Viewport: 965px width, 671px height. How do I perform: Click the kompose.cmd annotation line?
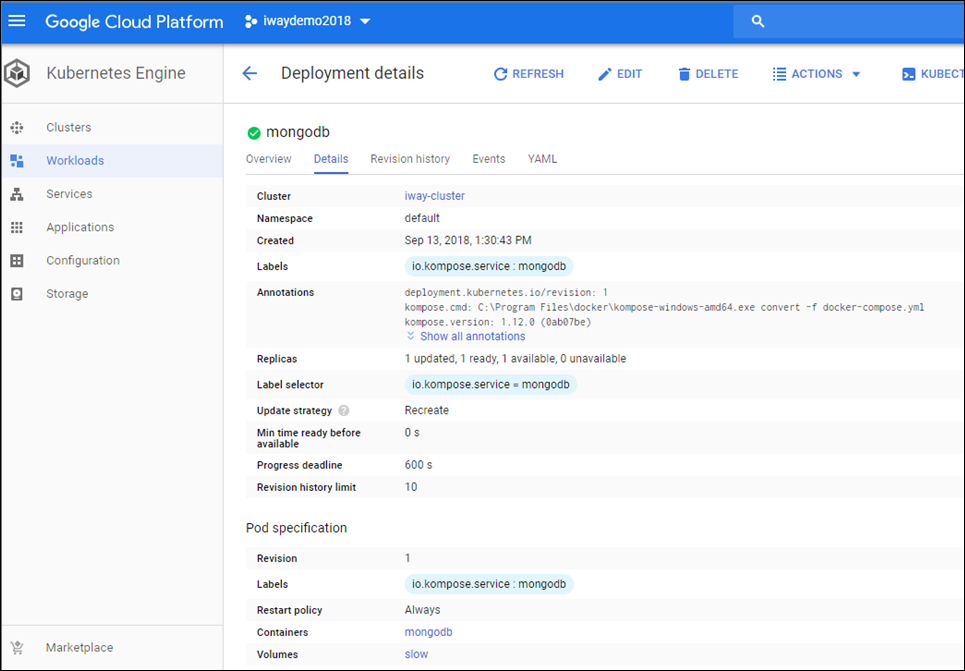[x=664, y=307]
